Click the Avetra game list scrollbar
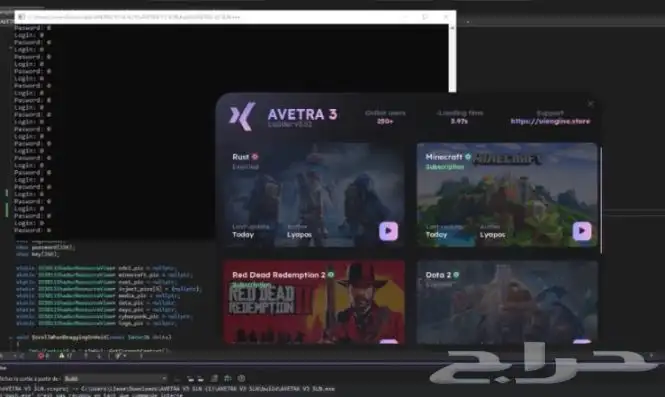 [x=601, y=199]
